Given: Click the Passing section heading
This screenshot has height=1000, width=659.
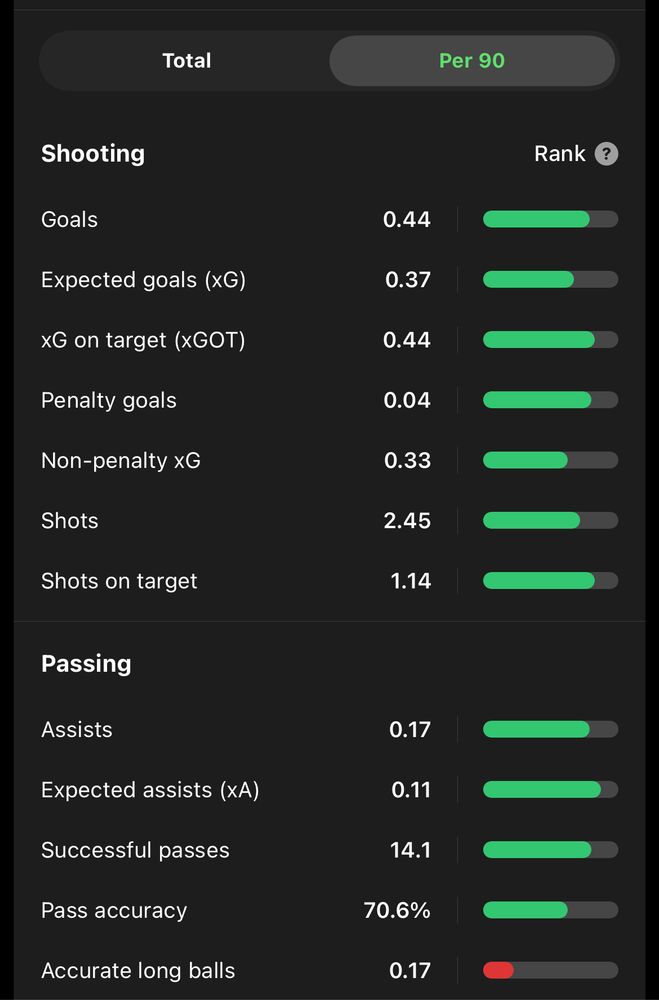Looking at the screenshot, I should point(86,664).
